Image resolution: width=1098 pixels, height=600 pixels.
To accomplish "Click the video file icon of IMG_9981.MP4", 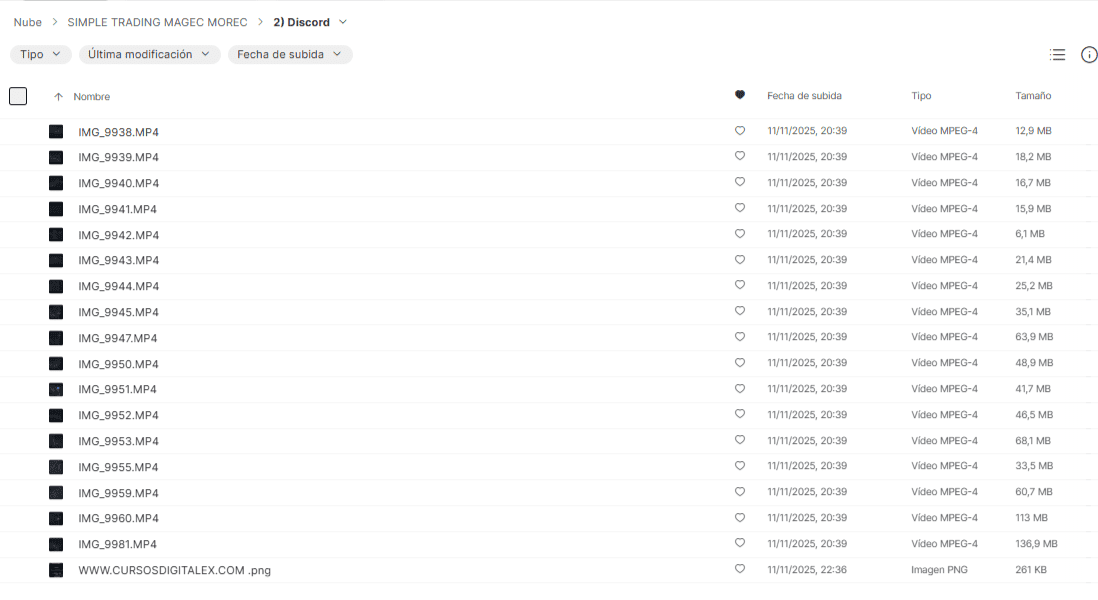I will pos(56,544).
